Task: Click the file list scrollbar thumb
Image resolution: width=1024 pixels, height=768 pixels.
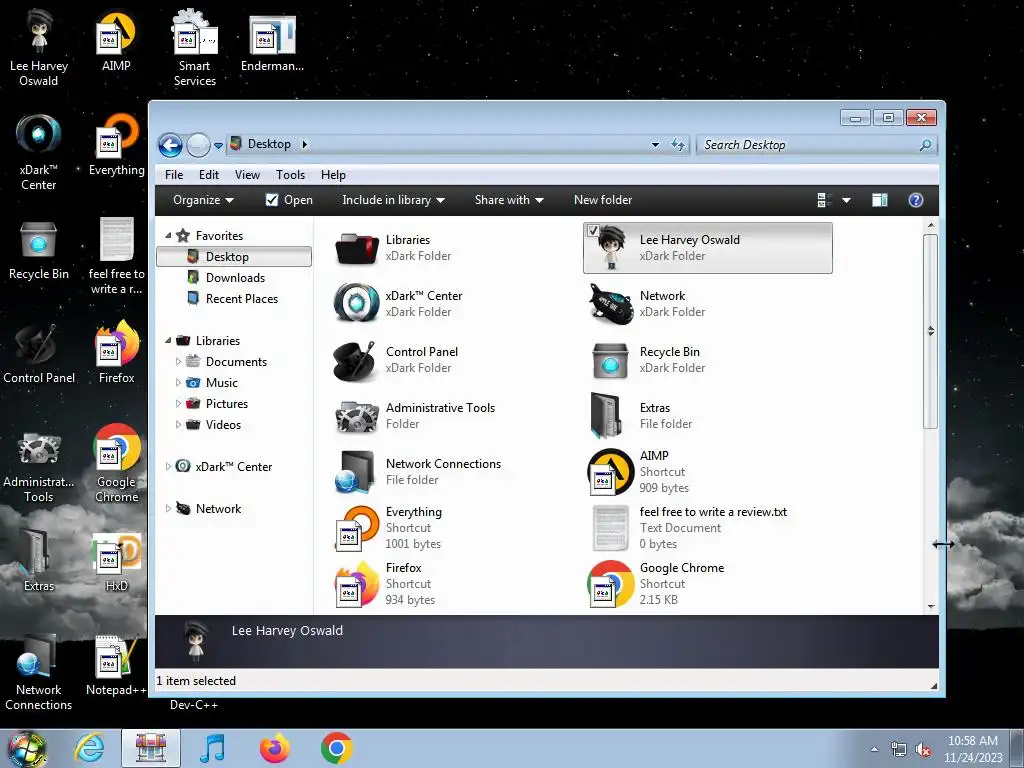Action: [x=931, y=331]
